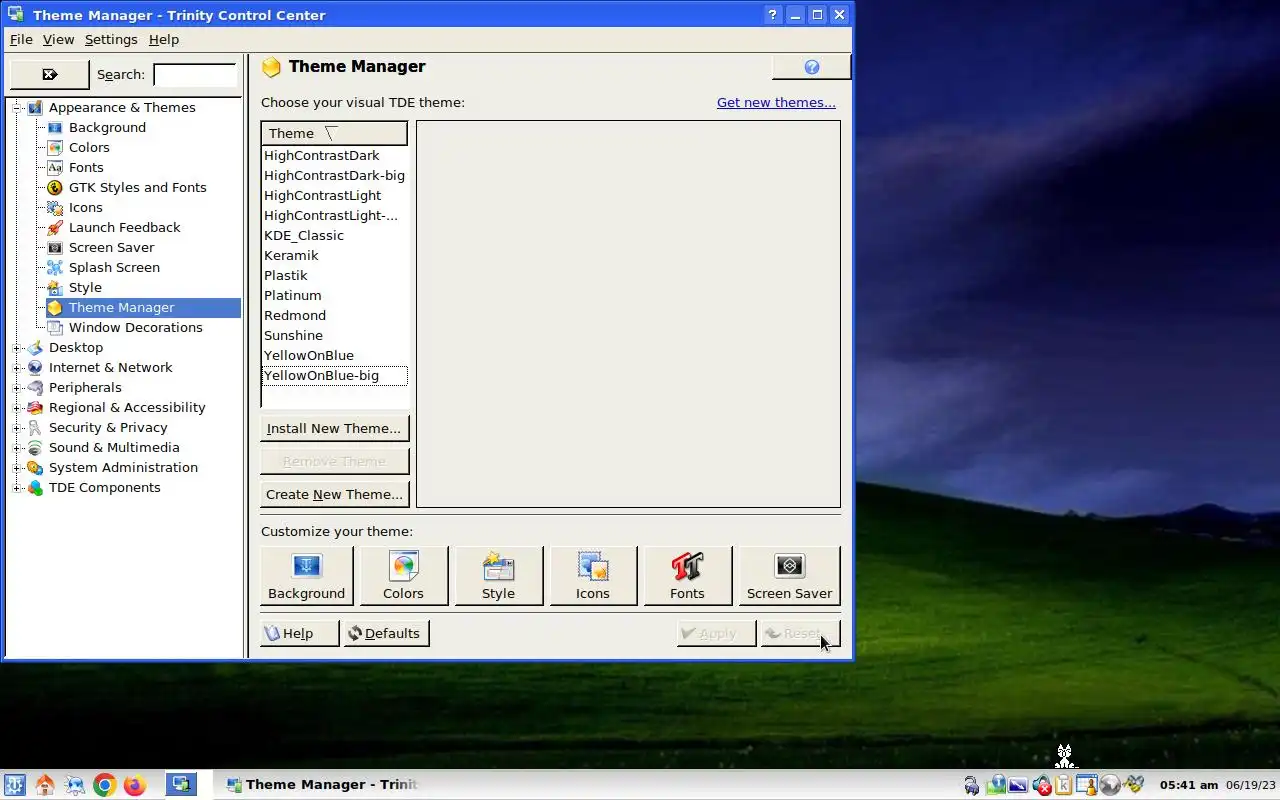
Task: Expand the System Administration branch
Action: (17, 467)
